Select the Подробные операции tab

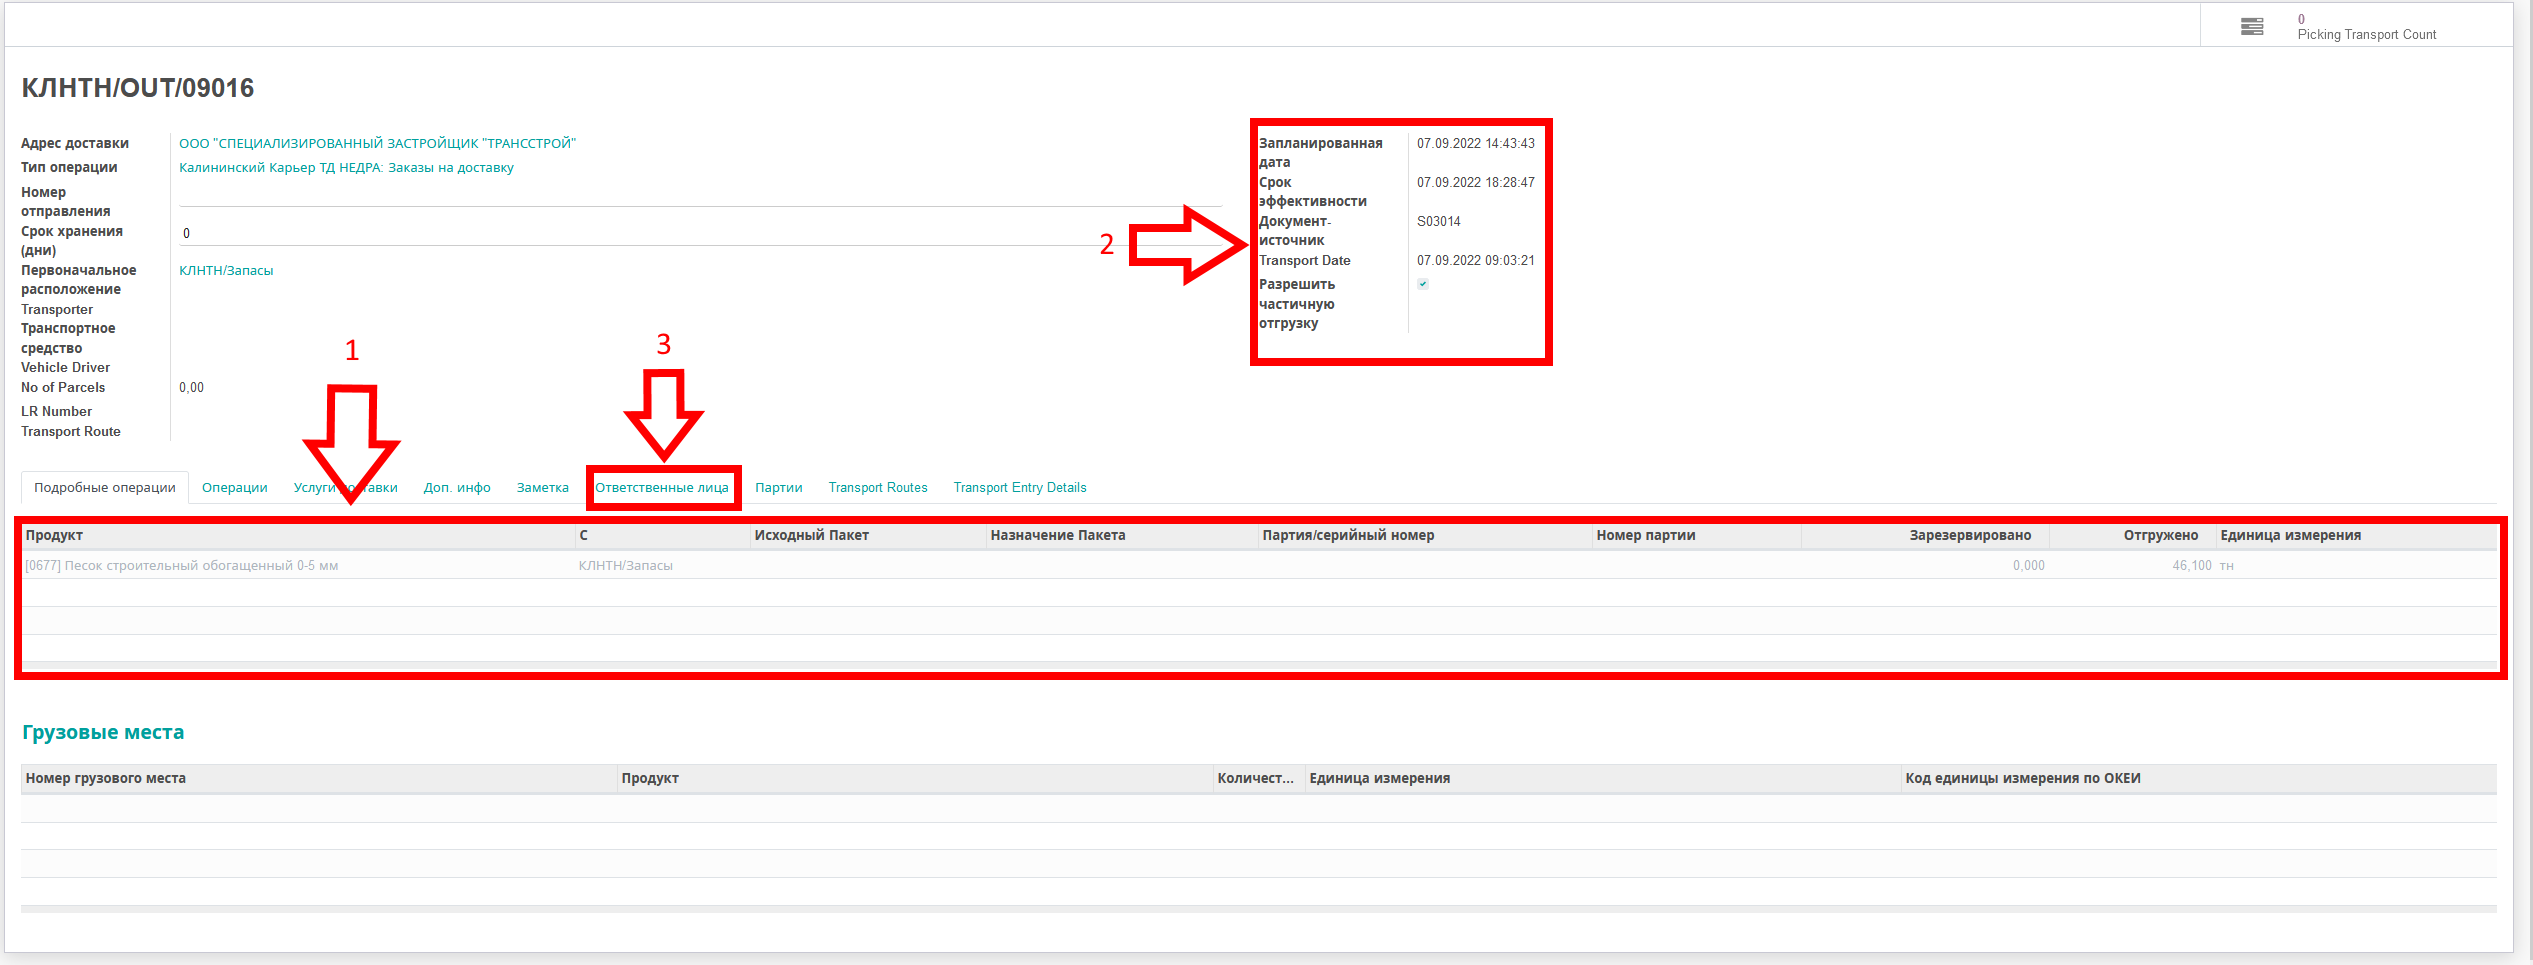[105, 488]
